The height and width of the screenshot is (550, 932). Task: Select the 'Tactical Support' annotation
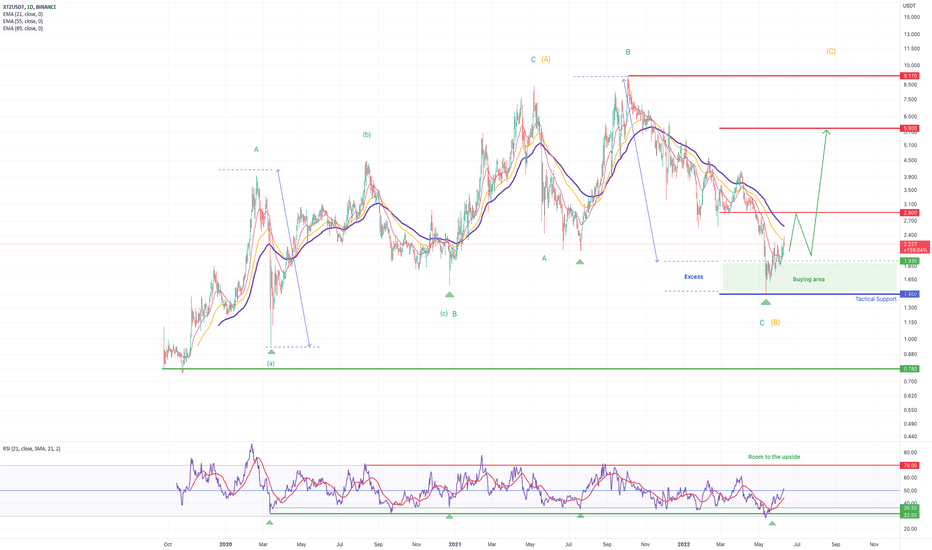[876, 299]
